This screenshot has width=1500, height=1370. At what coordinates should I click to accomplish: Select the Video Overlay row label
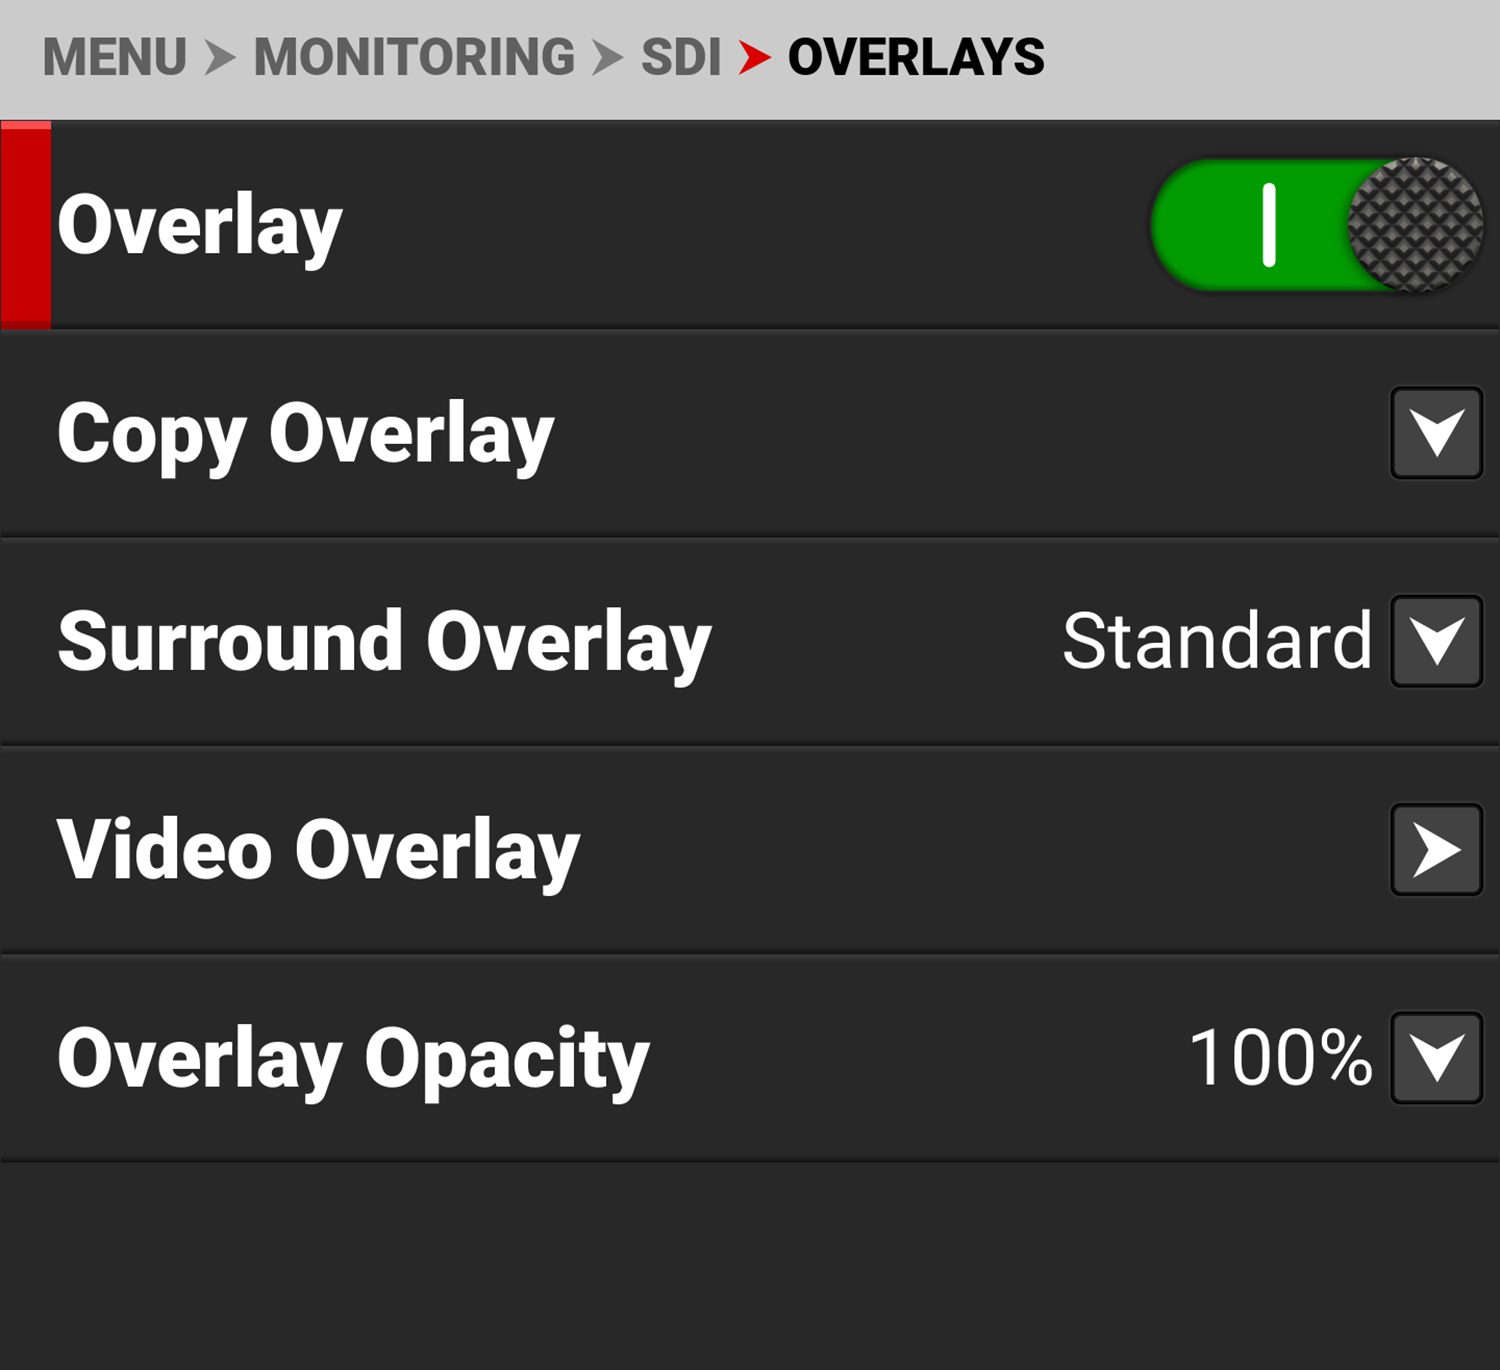pos(318,851)
